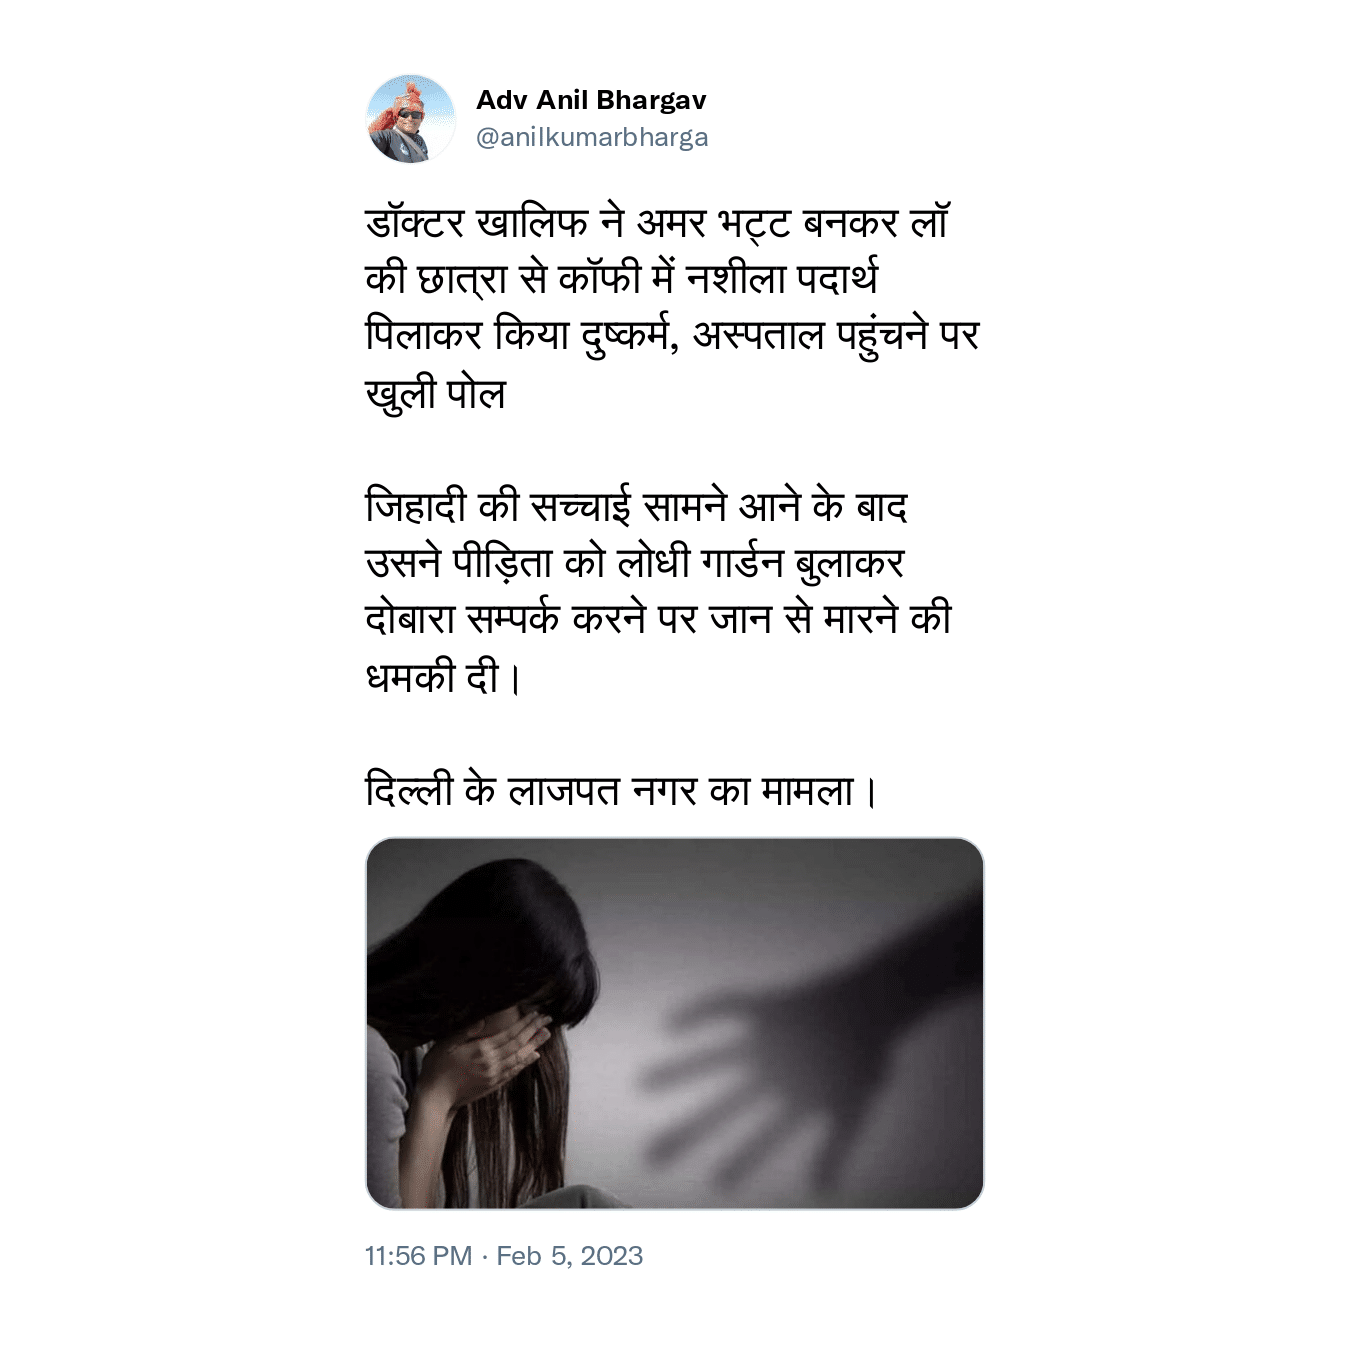Viewport: 1350px width, 1350px height.
Task: Click the word दिल्ली in last line
Action: click(x=410, y=792)
